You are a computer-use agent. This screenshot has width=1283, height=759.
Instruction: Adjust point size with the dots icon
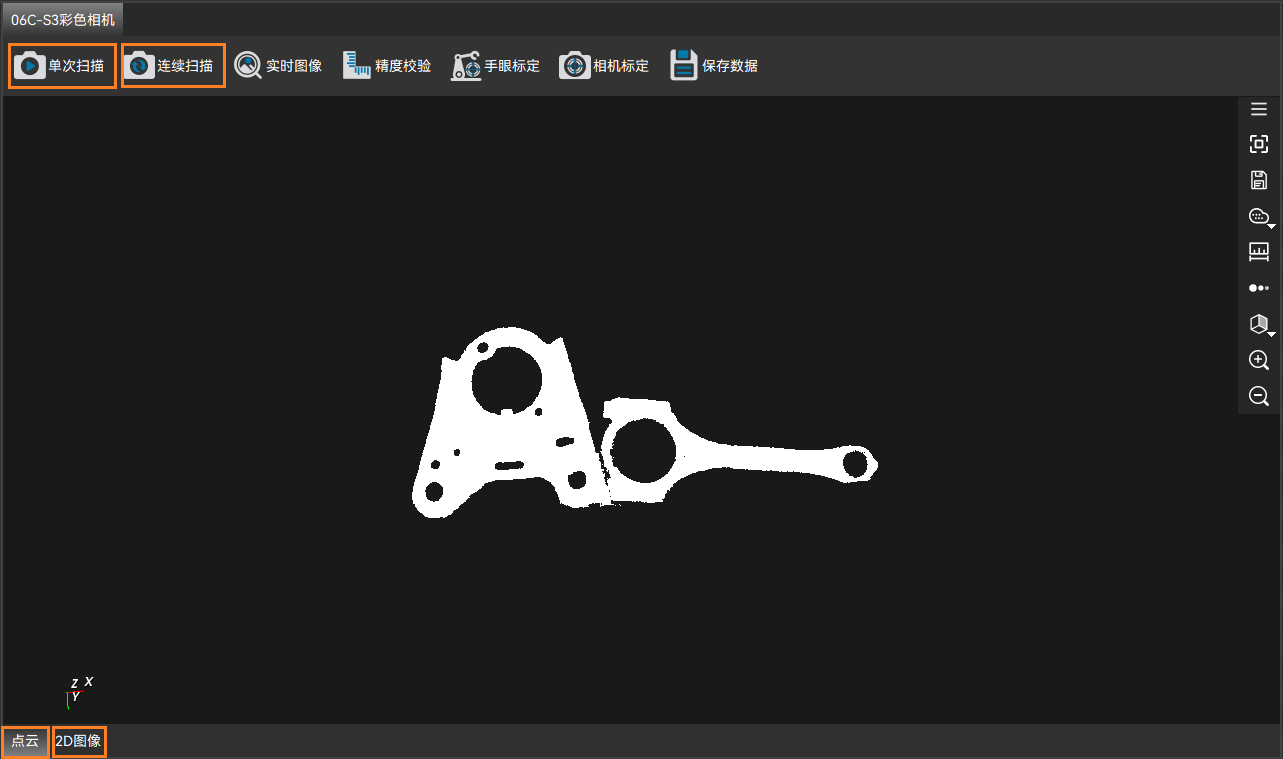coord(1259,288)
